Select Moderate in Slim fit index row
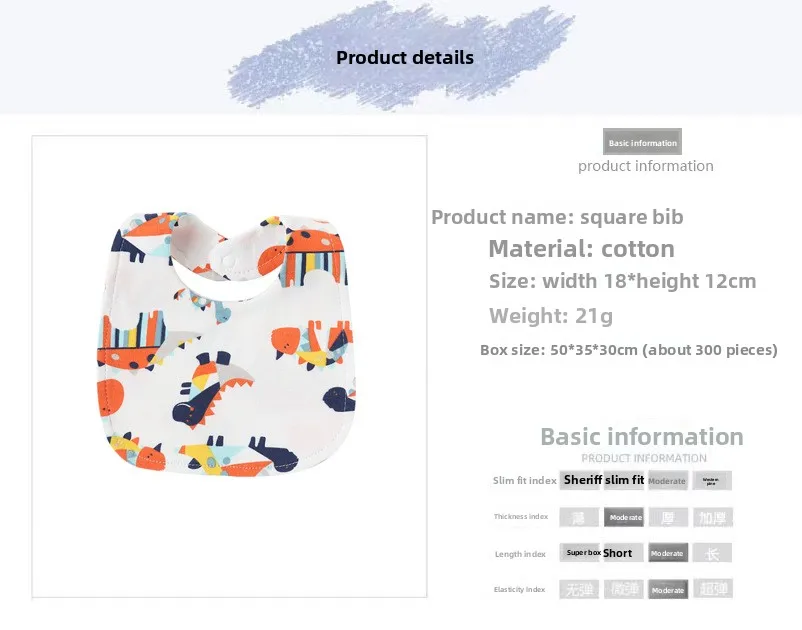 (668, 481)
